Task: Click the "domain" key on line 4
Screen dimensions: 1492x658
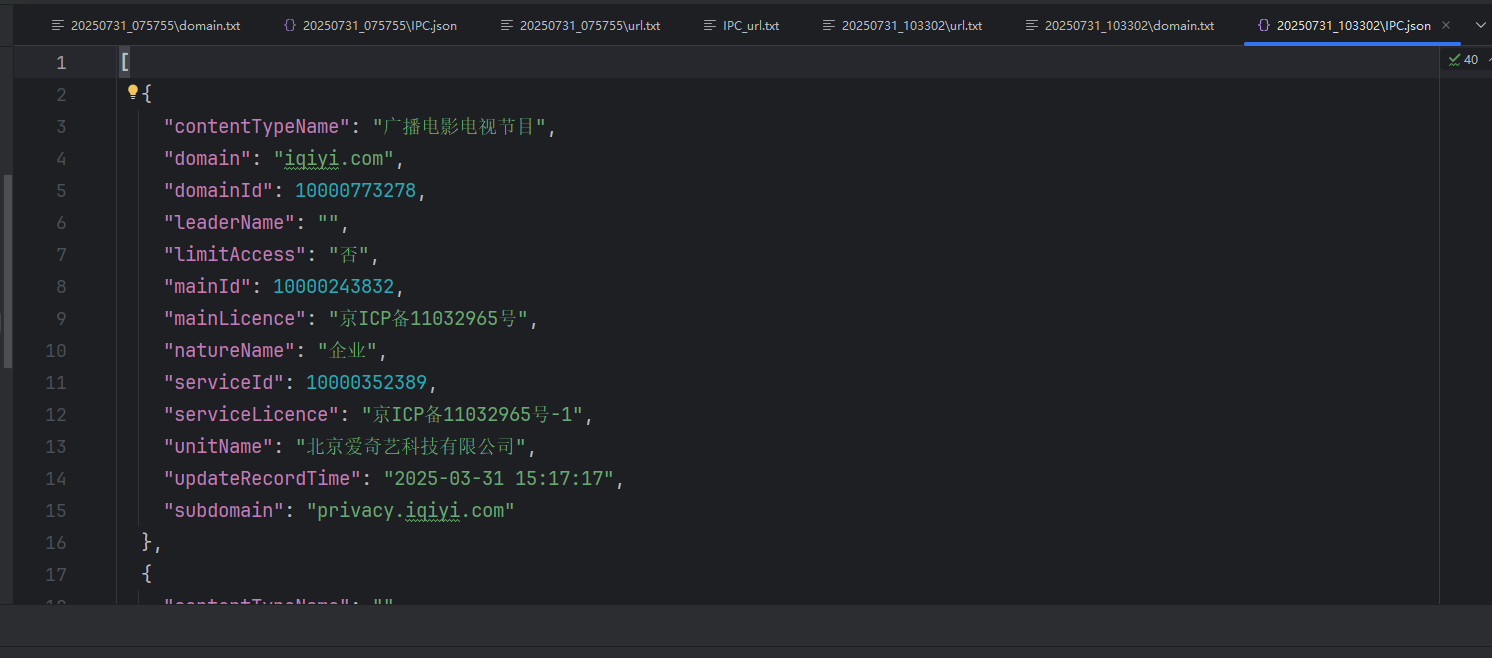Action: pos(207,158)
